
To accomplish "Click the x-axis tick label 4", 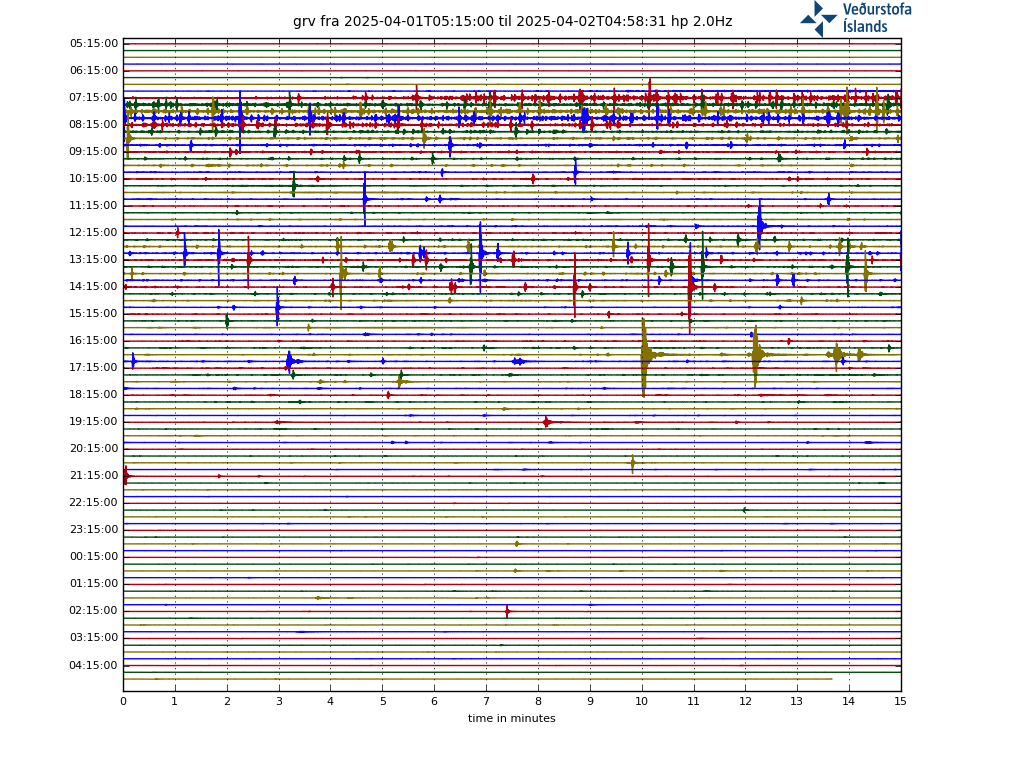I will click(330, 702).
